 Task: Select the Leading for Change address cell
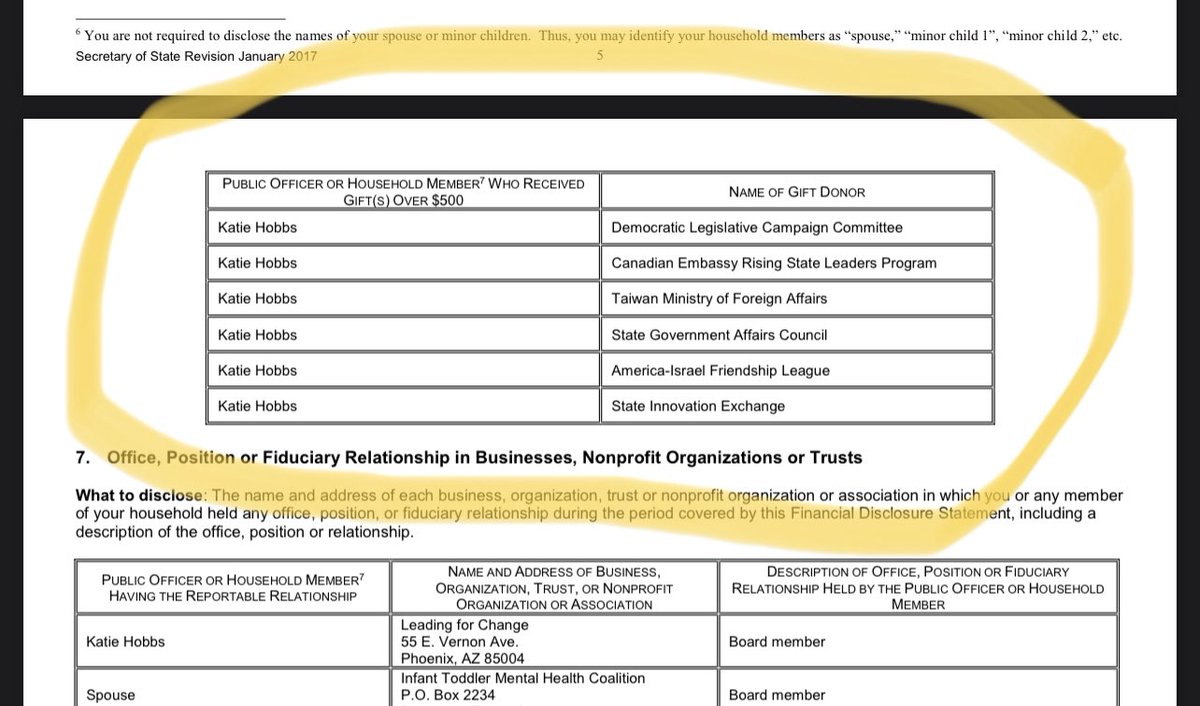(553, 641)
